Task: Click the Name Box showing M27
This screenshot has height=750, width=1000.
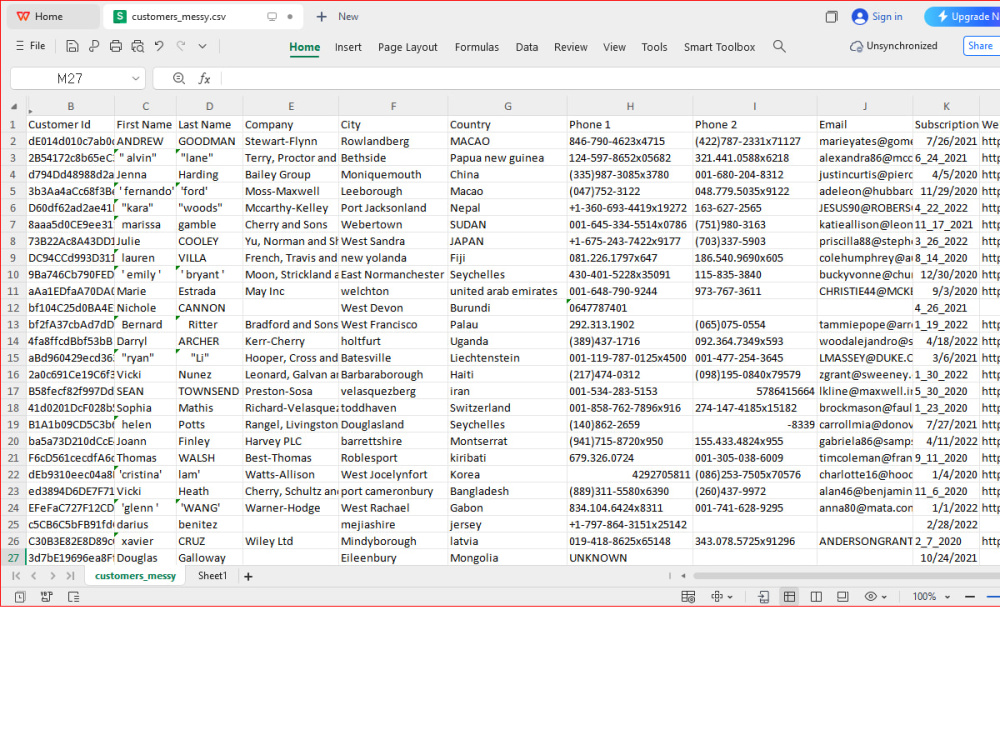Action: 70,78
